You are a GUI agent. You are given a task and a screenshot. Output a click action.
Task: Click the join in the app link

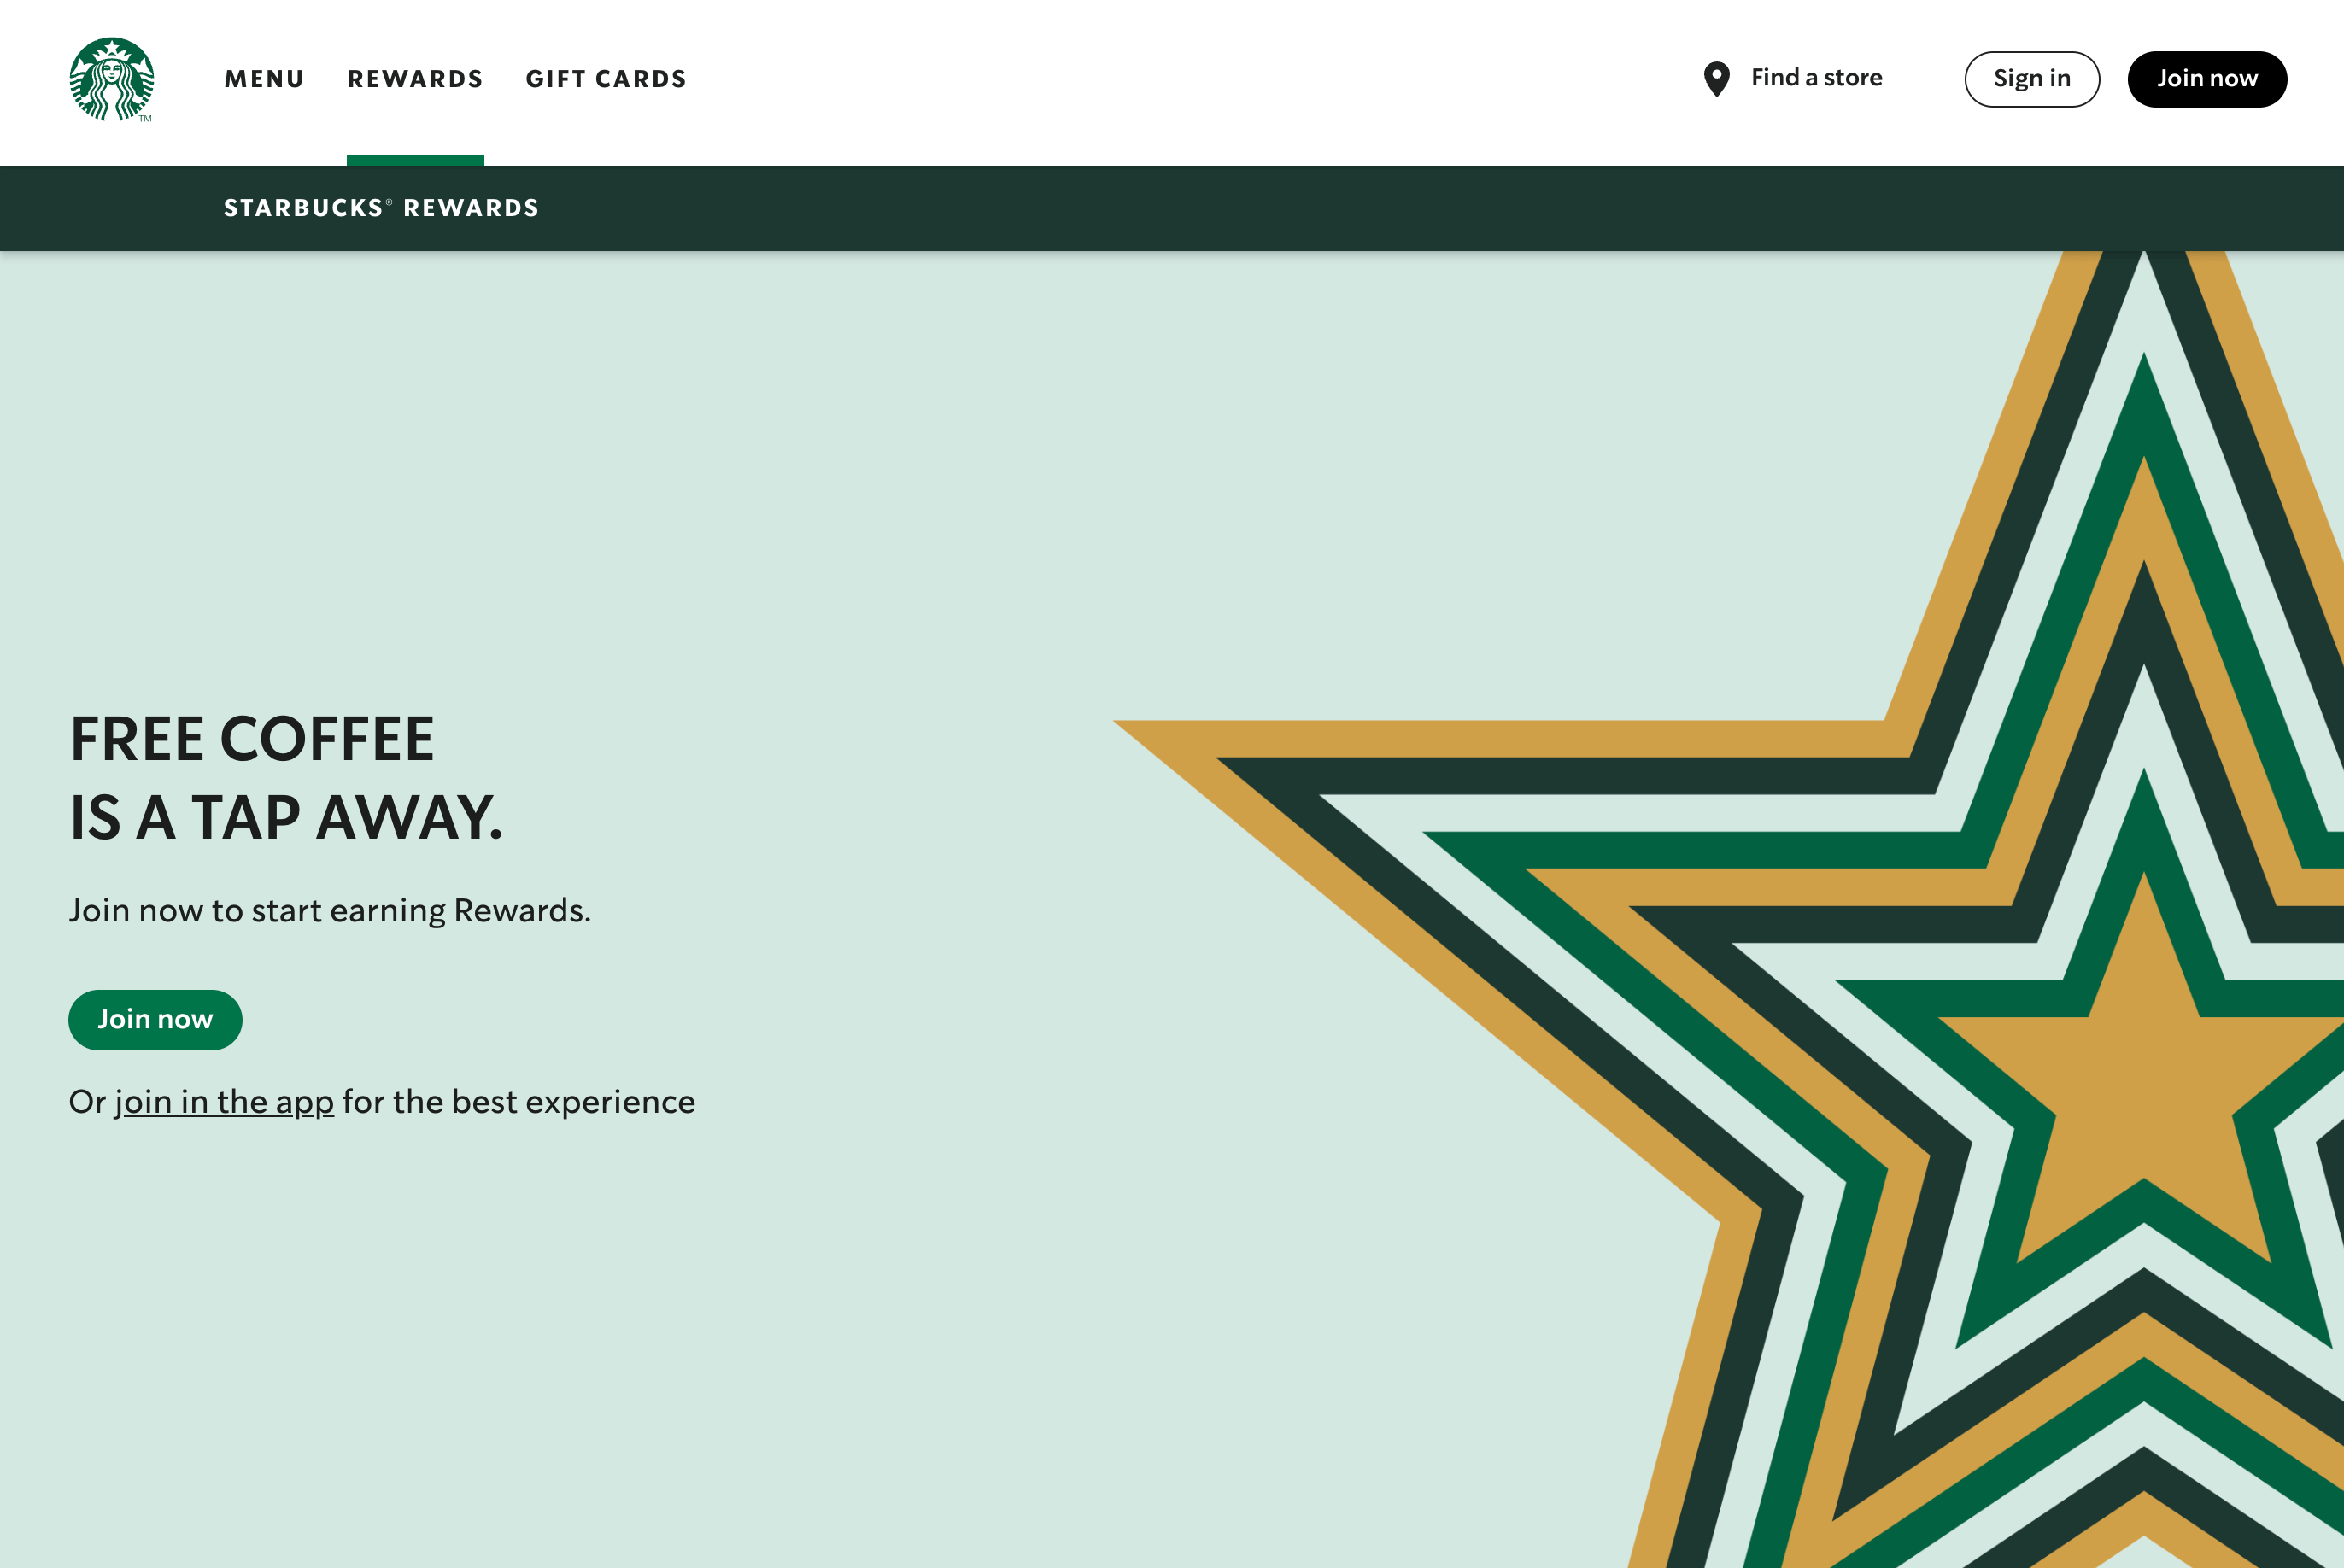click(x=224, y=1099)
